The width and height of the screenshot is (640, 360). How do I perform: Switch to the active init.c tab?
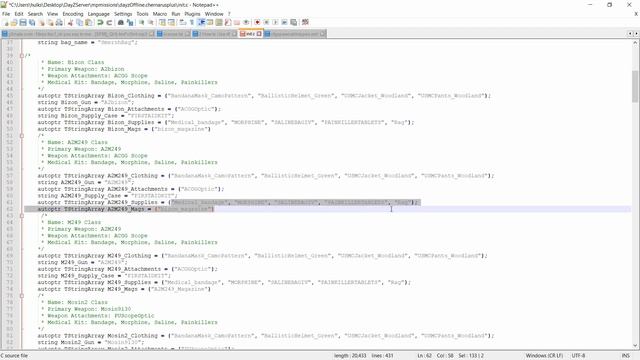(250, 34)
